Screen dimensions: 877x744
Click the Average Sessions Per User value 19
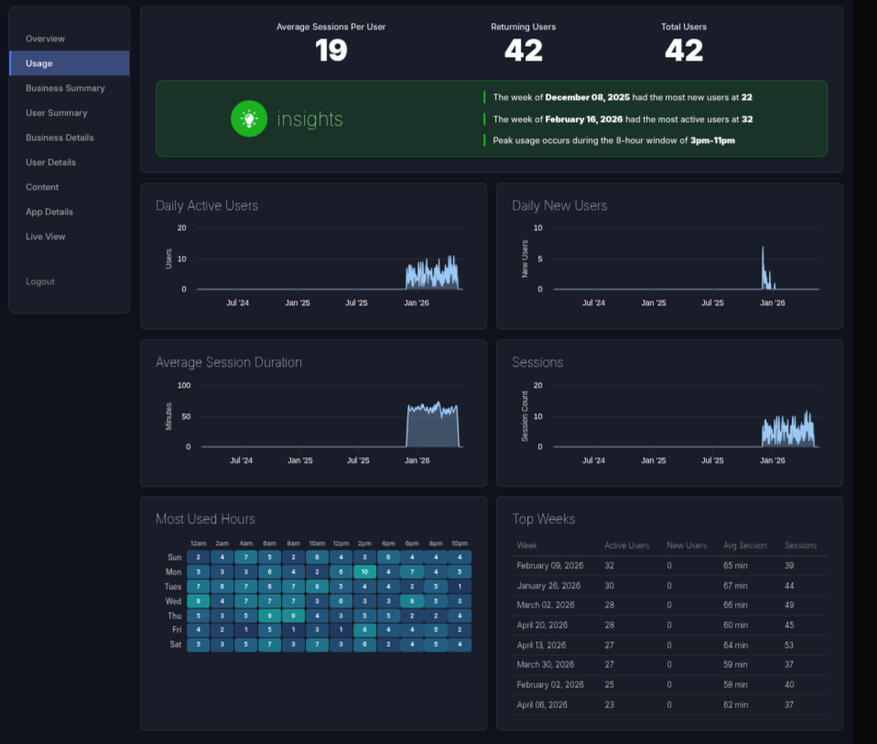point(331,50)
